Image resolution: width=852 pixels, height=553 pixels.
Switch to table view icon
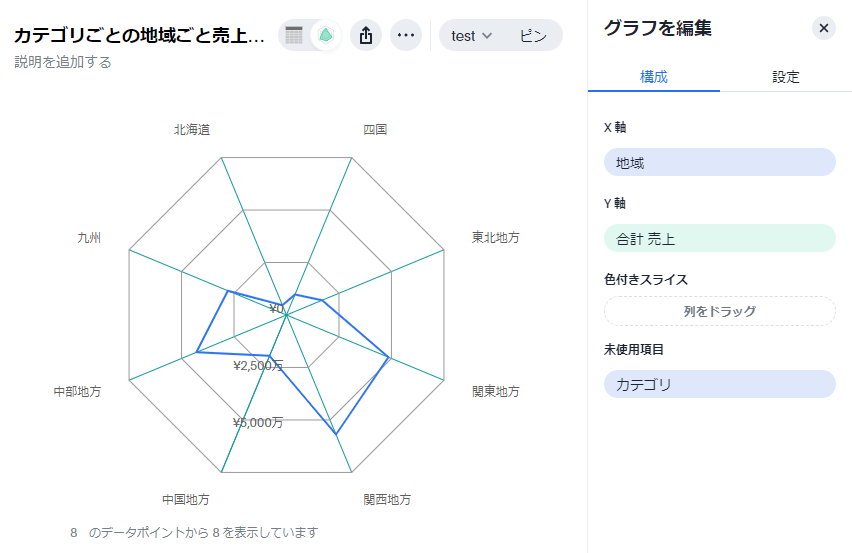pos(294,36)
